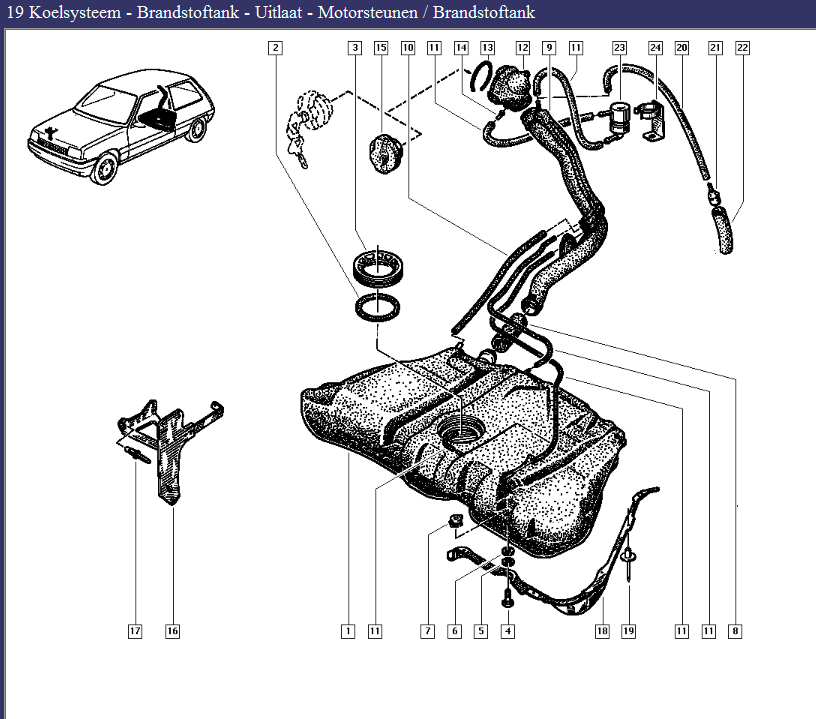816x719 pixels.
Task: Select callout number 12 label
Action: pos(522,48)
